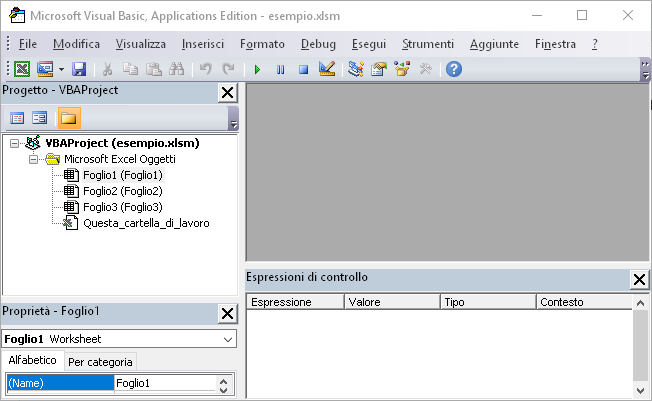Open the ? help menu
652x401 pixels.
click(595, 44)
